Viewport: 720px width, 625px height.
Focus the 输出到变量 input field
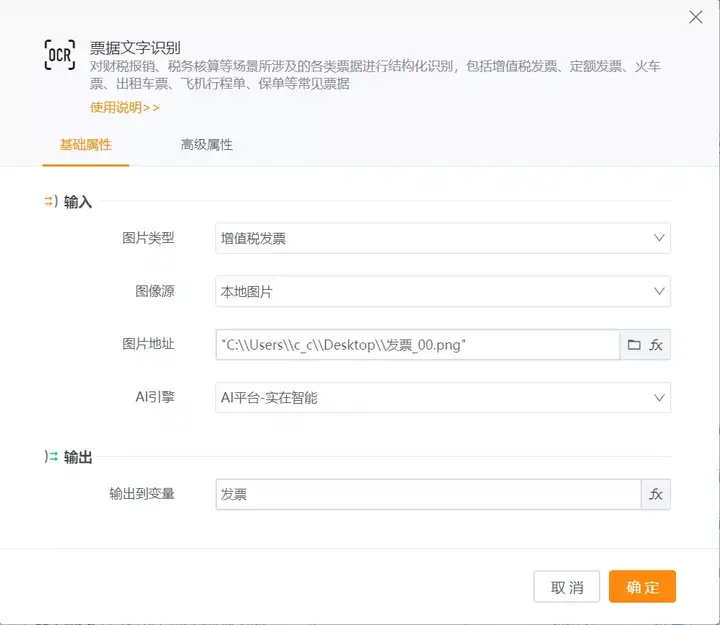[x=427, y=494]
